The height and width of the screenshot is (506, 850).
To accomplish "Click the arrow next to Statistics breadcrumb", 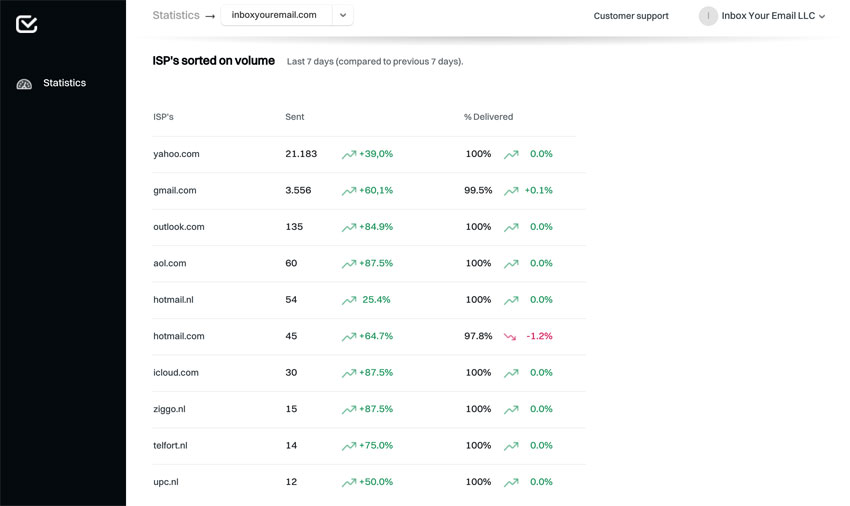I will tap(210, 16).
